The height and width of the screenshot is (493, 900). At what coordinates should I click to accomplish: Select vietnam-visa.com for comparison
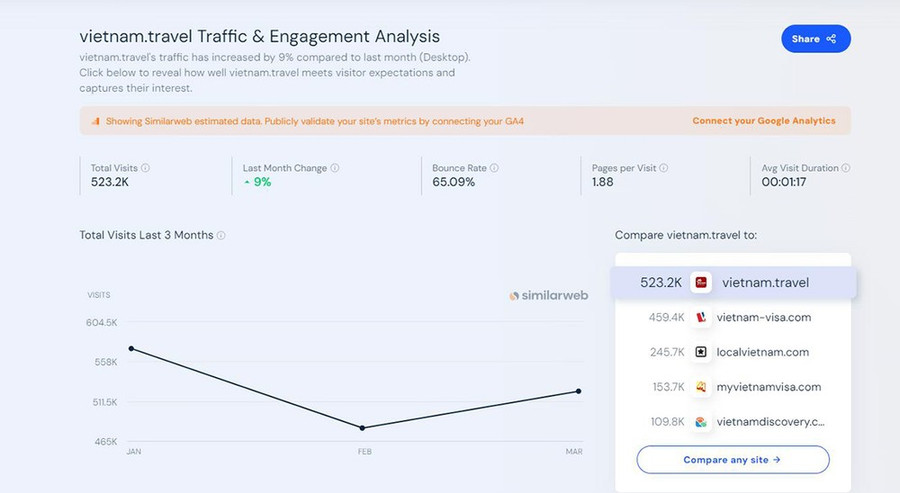click(766, 318)
